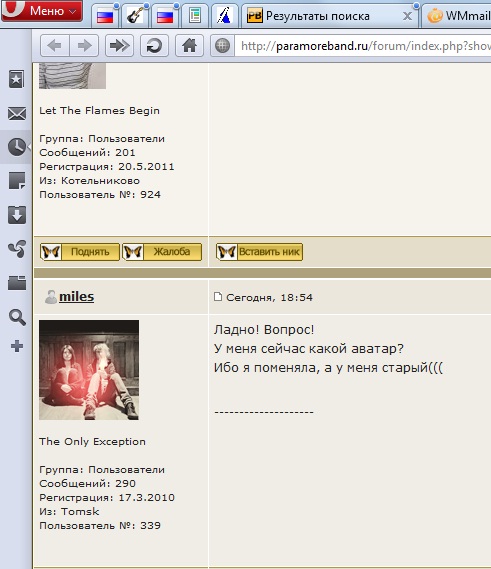Reload the page with the refresh button
The width and height of the screenshot is (491, 569).
(x=154, y=46)
